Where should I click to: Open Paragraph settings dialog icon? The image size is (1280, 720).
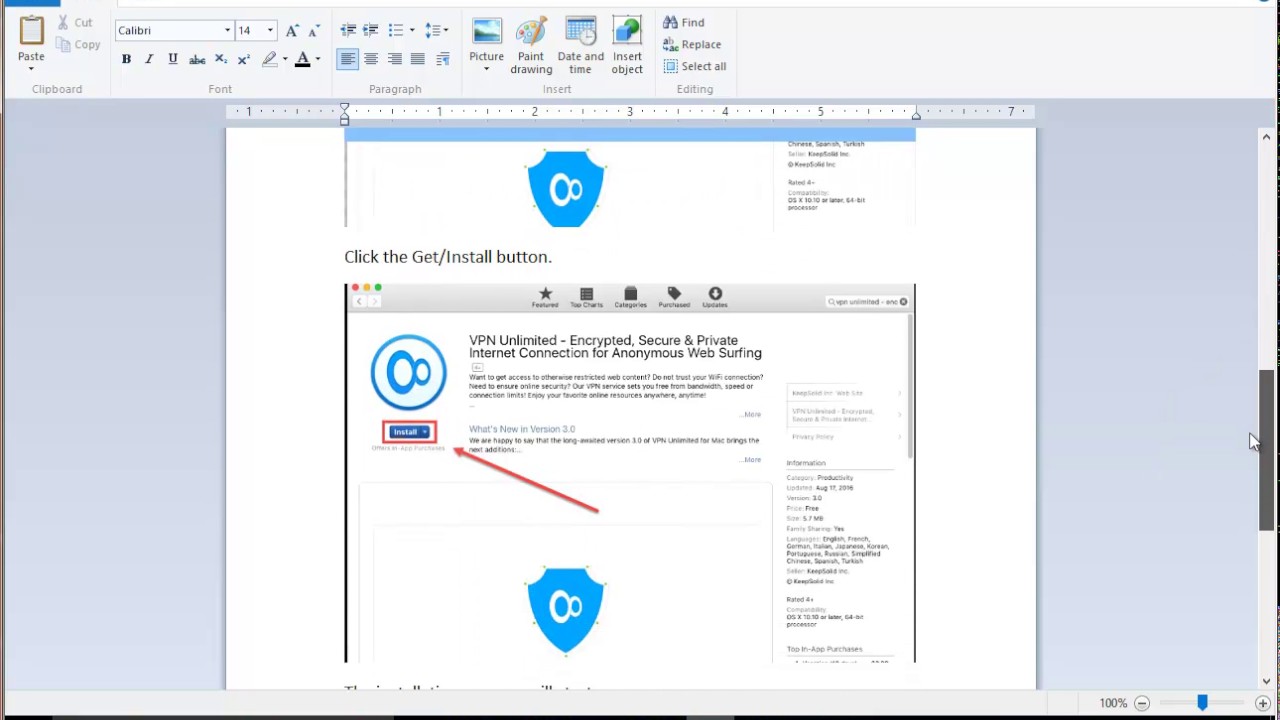(443, 60)
